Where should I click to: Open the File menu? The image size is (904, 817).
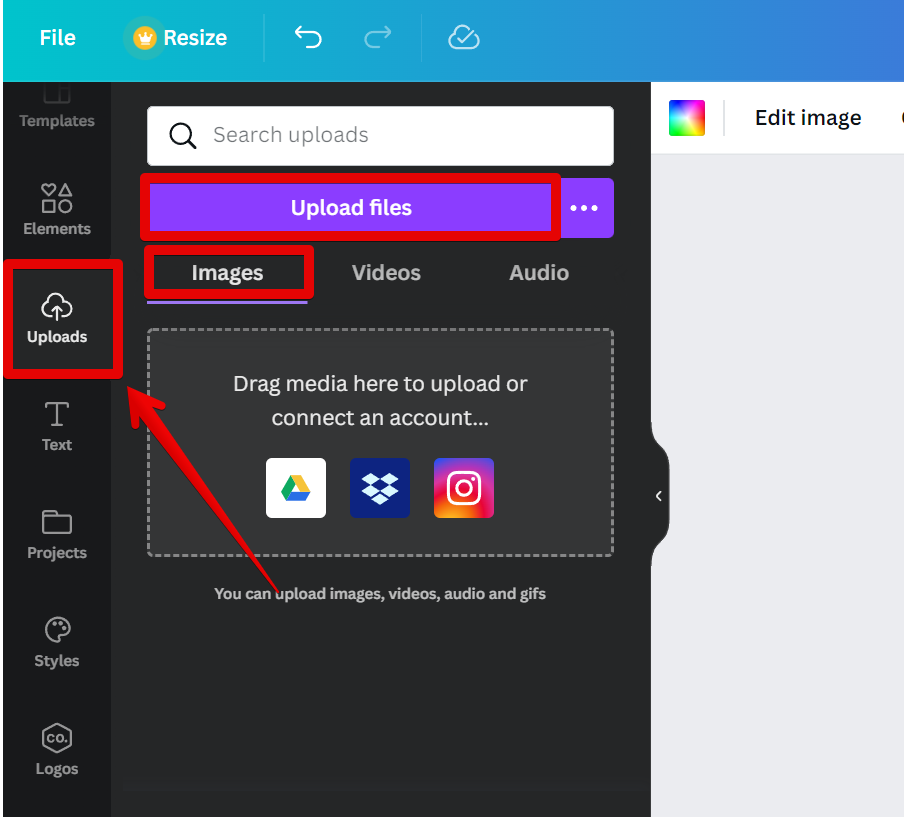[x=57, y=38]
